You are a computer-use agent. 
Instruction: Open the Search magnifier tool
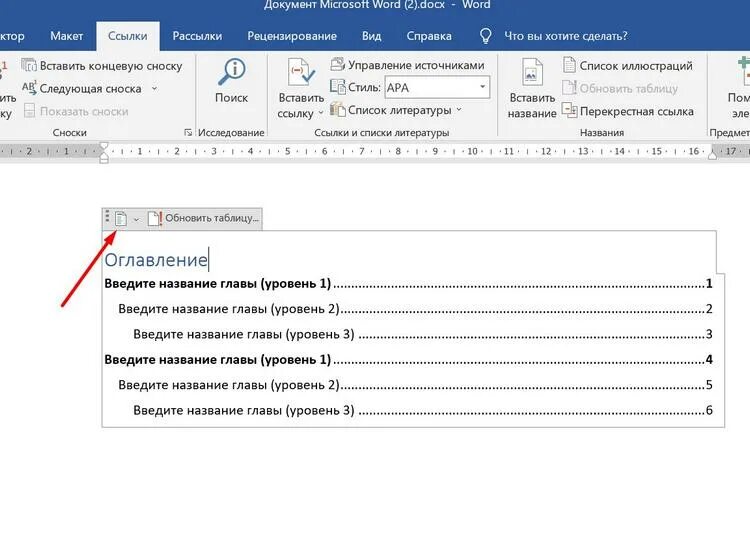[x=232, y=72]
